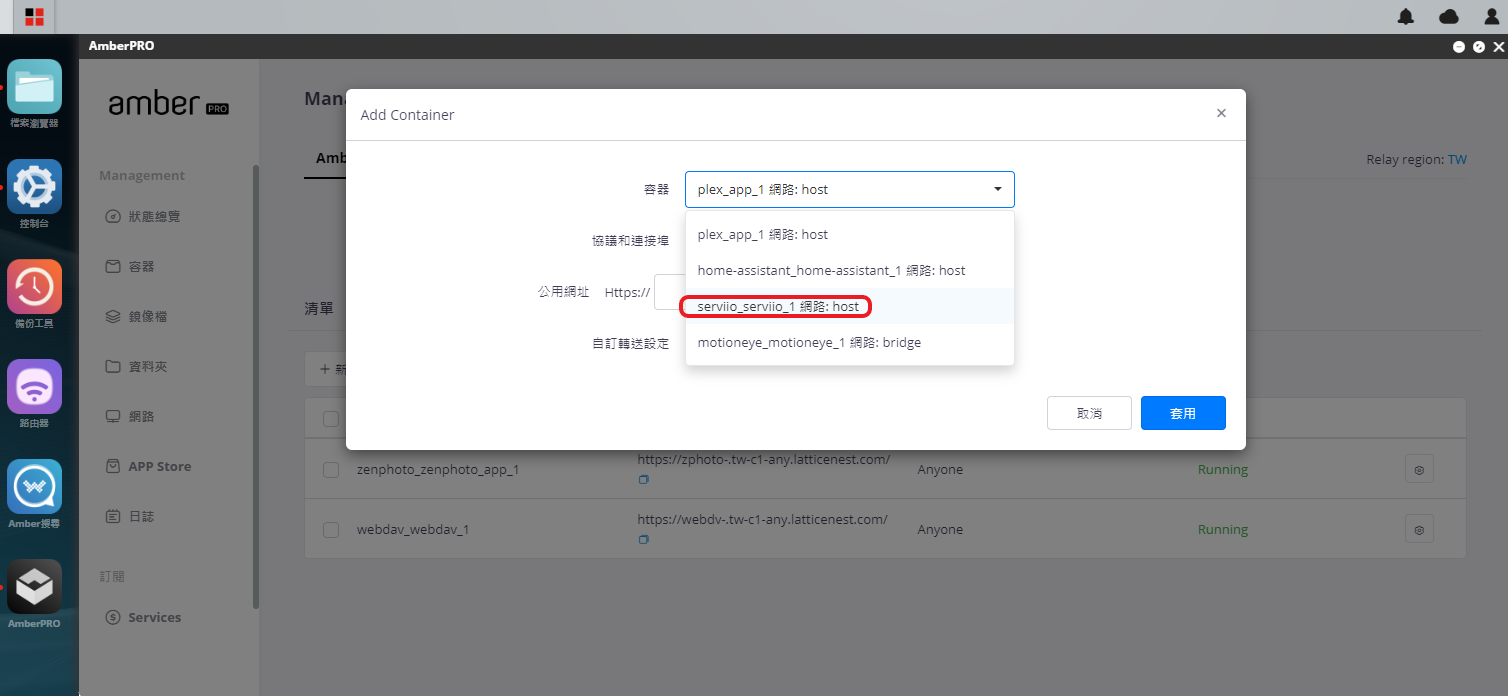The image size is (1508, 696).
Task: Click webdav_webdav_1 container name
Action: click(x=412, y=530)
